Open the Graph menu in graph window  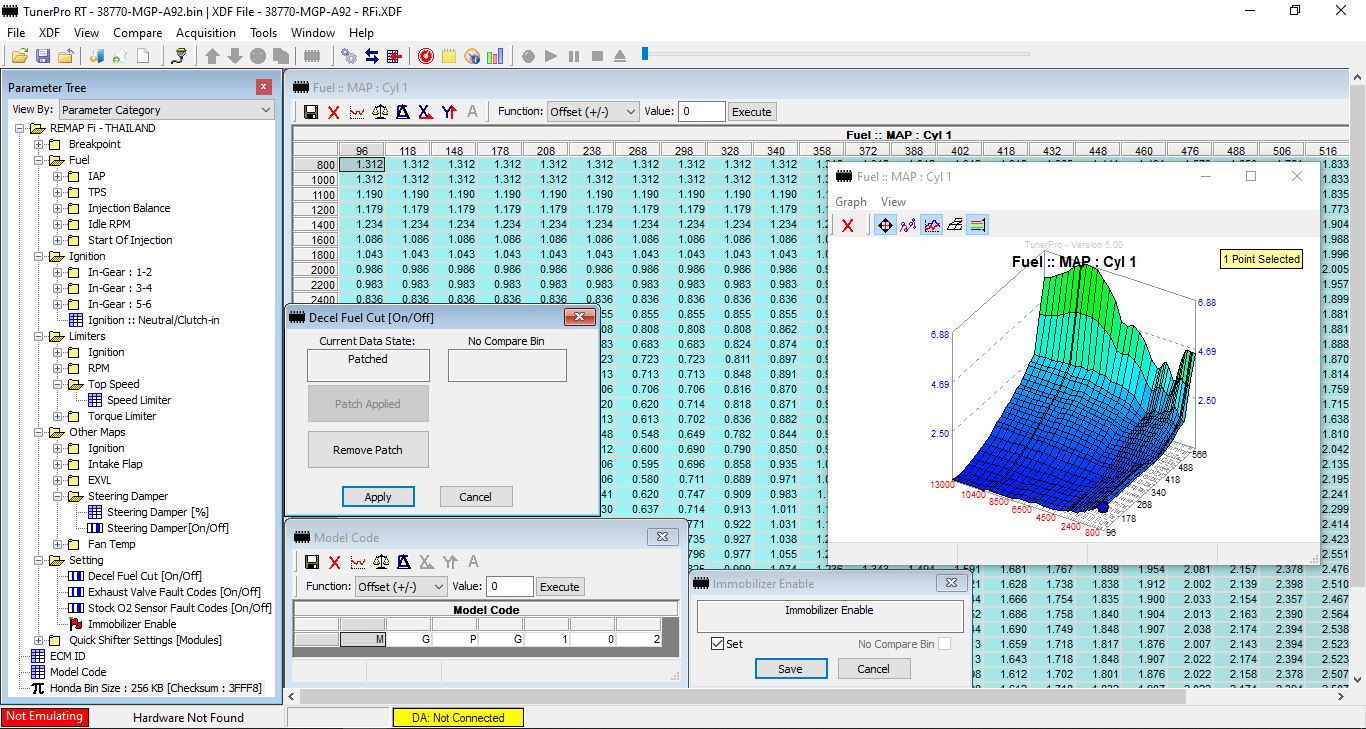coord(851,202)
